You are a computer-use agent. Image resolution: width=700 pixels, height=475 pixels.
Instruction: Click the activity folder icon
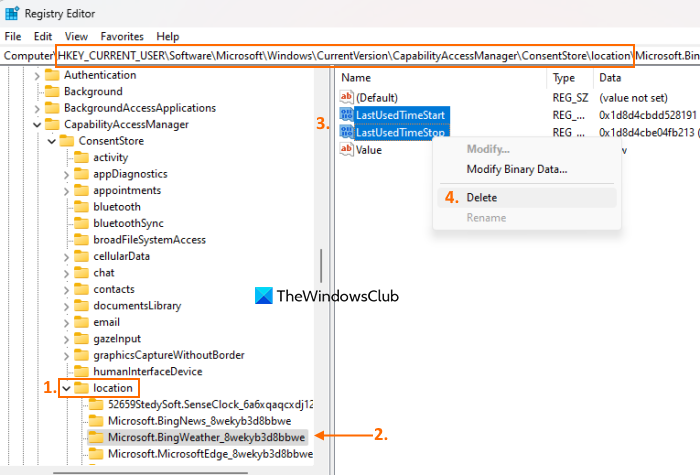pos(81,157)
